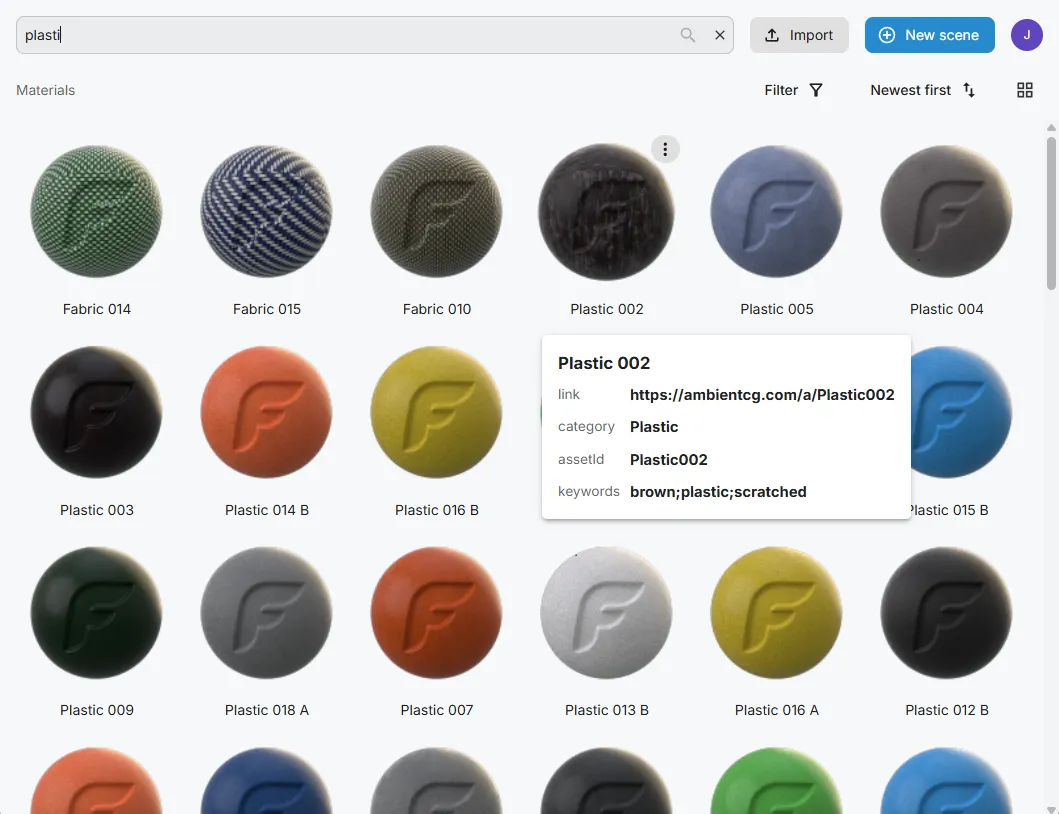Click the grid view layout icon
Screen dimensions: 1059x814
[1025, 90]
